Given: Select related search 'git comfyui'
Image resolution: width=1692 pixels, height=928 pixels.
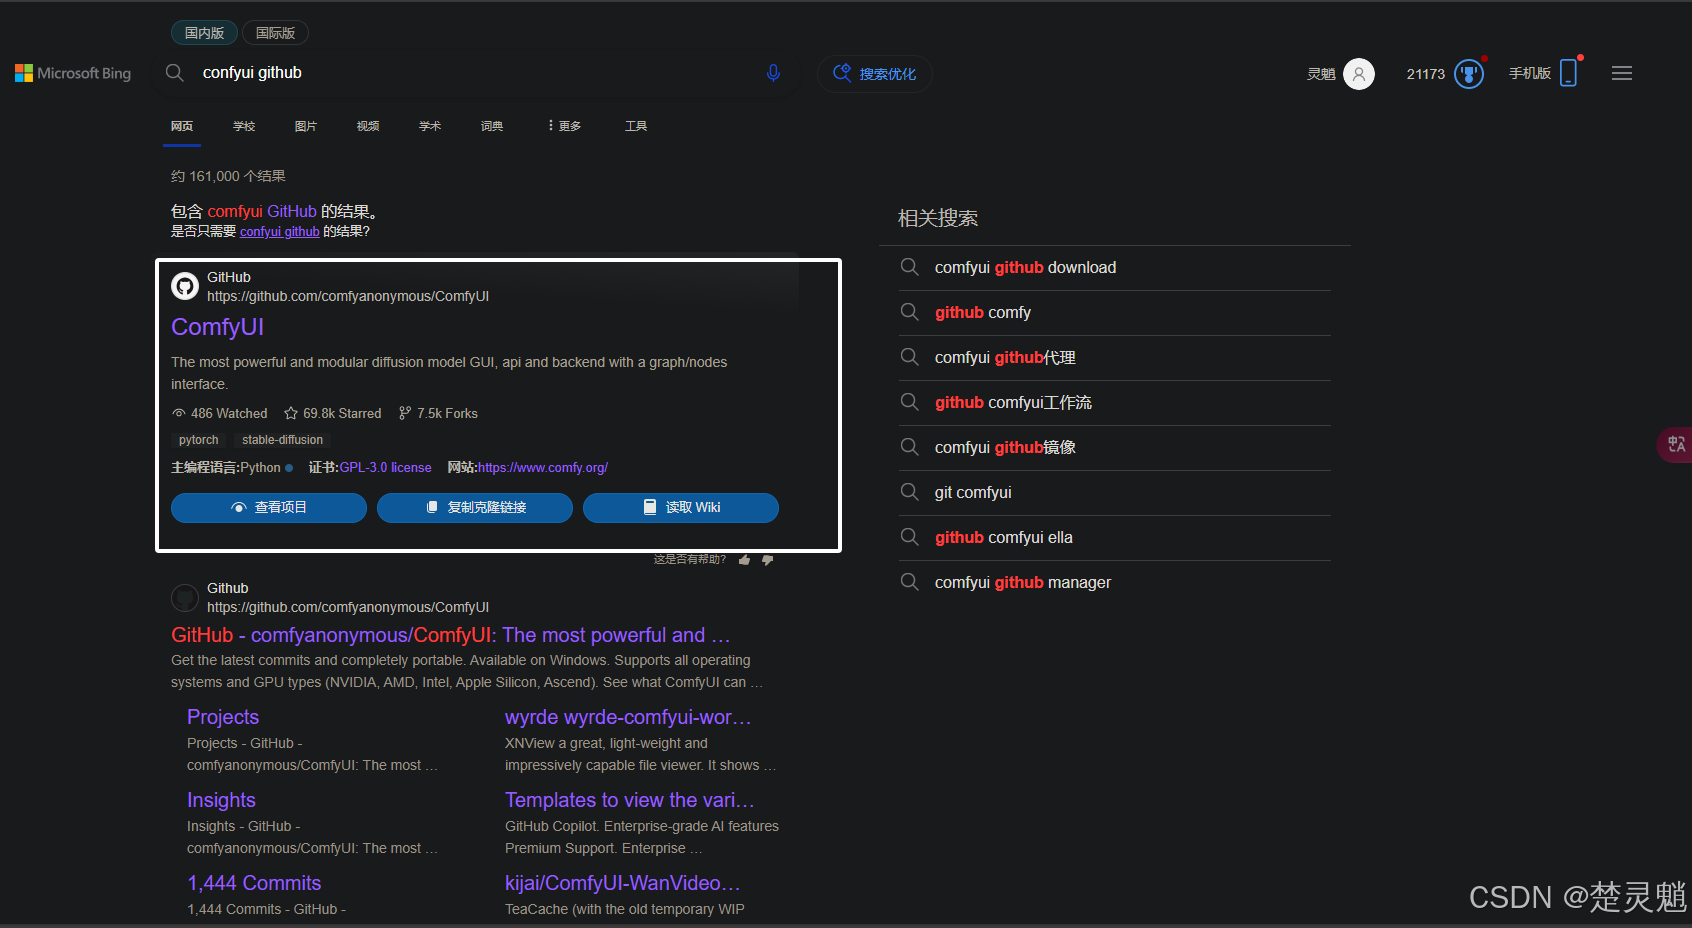Looking at the screenshot, I should click(x=973, y=492).
